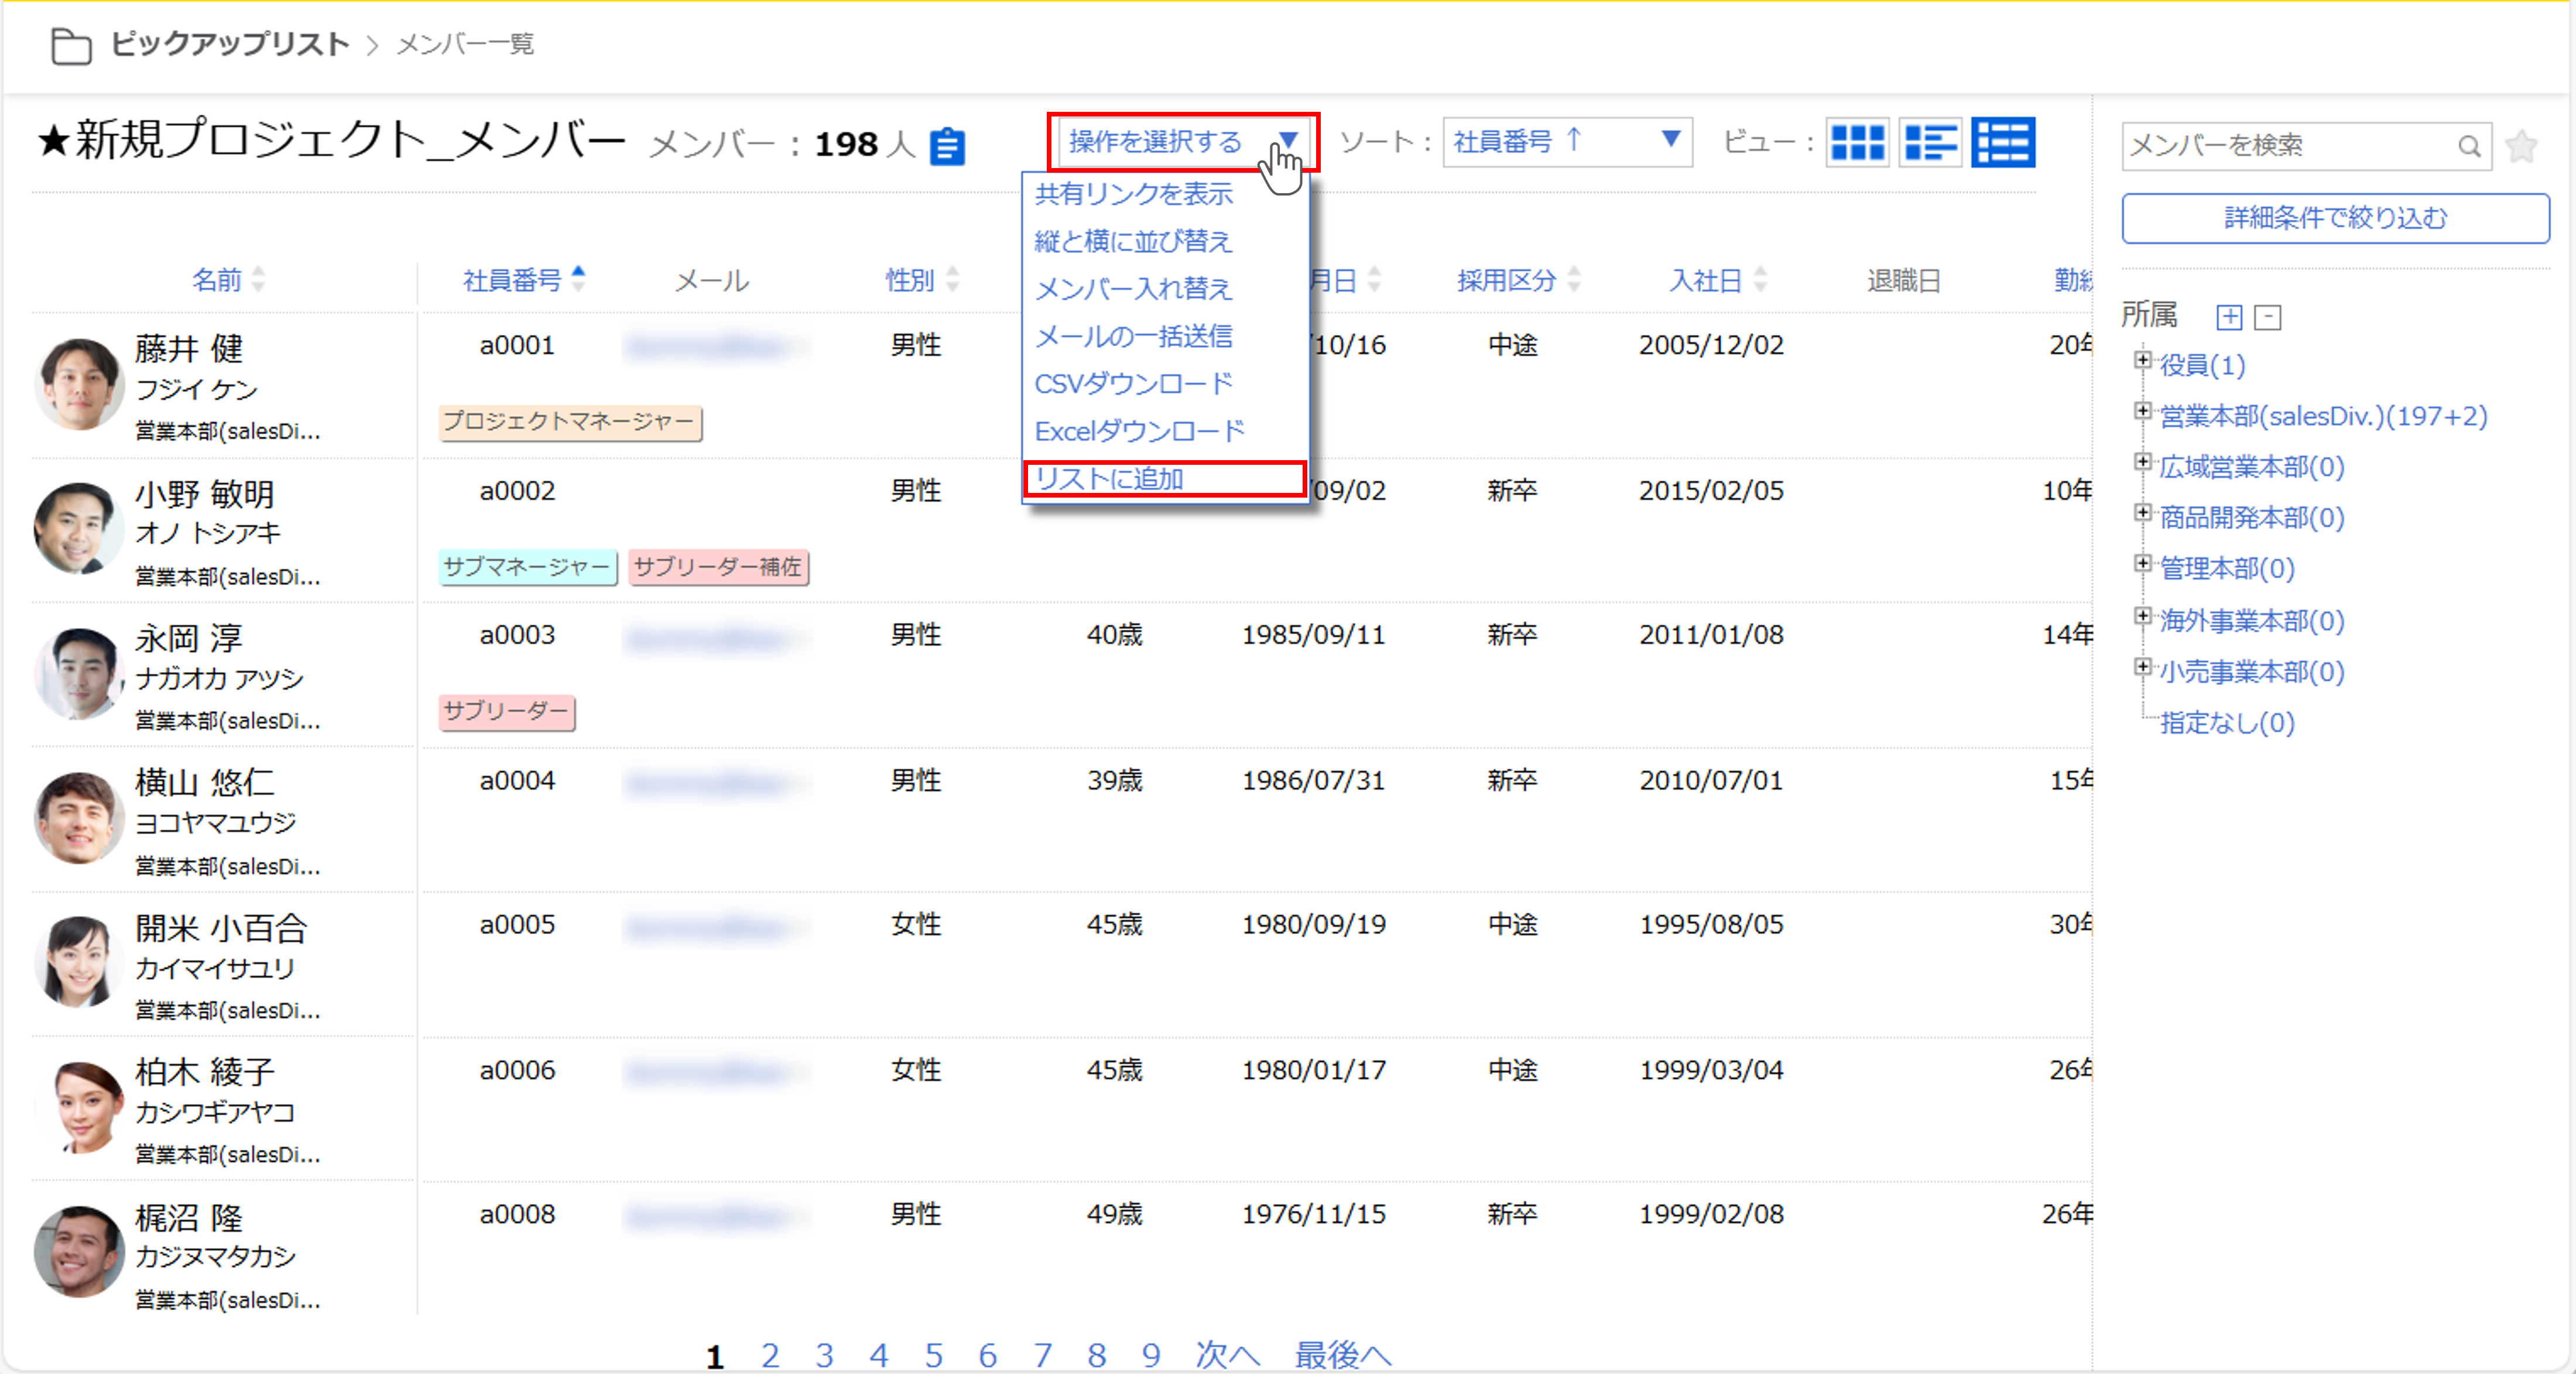Image resolution: width=2576 pixels, height=1374 pixels.
Task: Go to page 2 of results
Action: (769, 1355)
